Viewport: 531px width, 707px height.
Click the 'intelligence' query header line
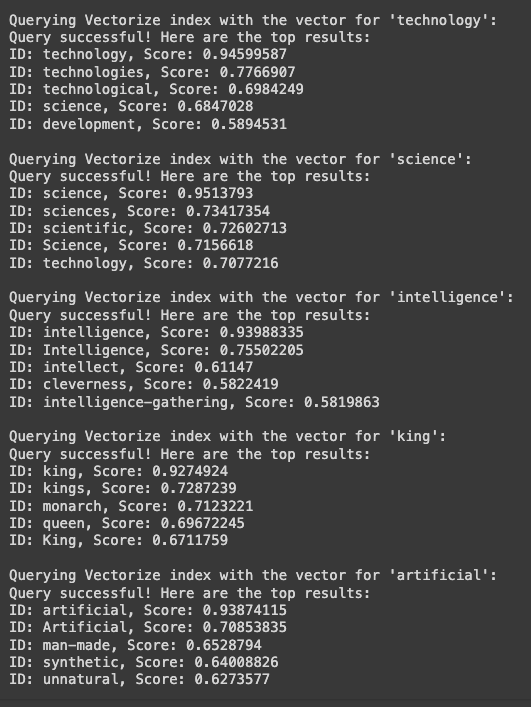pos(261,298)
